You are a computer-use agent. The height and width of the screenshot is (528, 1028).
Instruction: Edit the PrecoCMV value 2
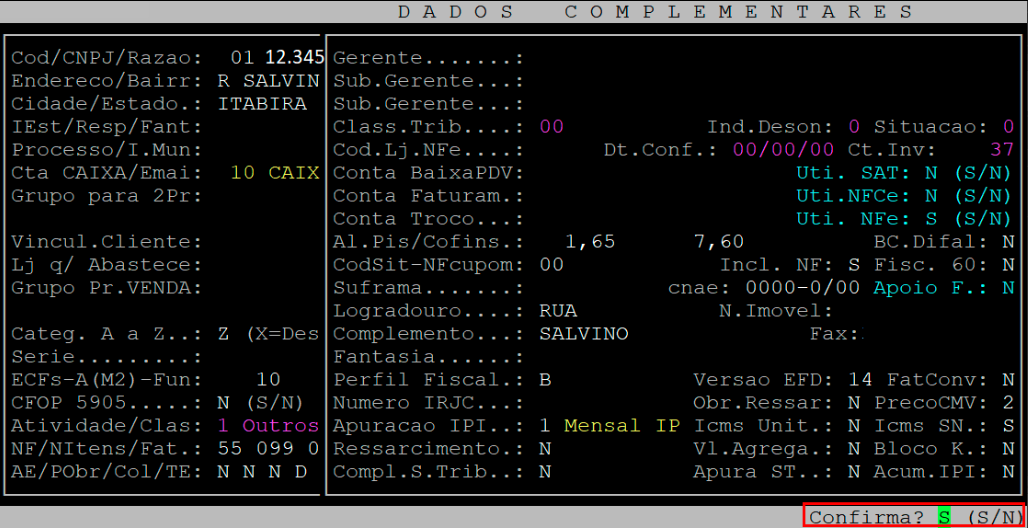tap(1008, 403)
